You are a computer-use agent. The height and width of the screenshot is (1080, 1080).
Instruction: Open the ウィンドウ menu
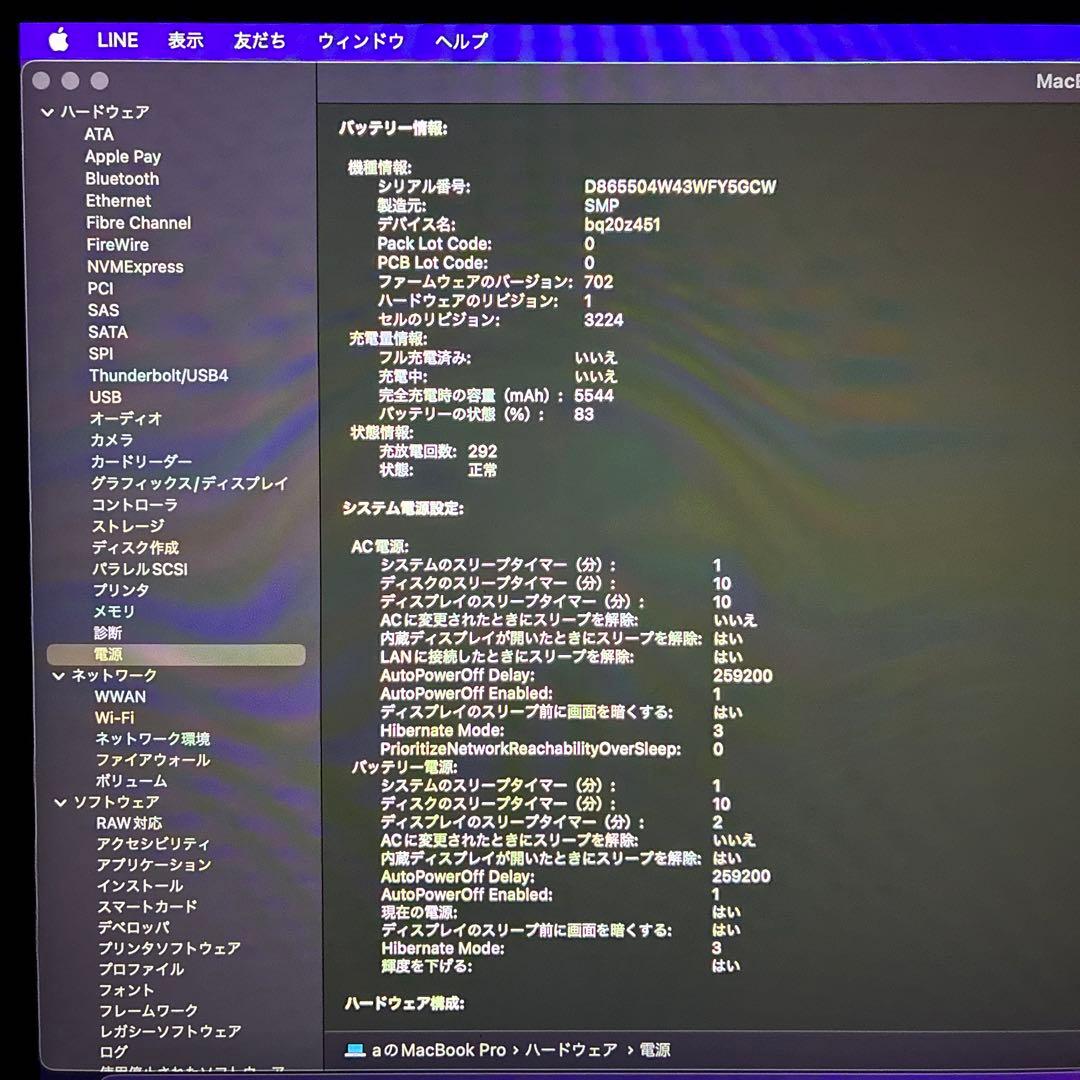(x=361, y=40)
